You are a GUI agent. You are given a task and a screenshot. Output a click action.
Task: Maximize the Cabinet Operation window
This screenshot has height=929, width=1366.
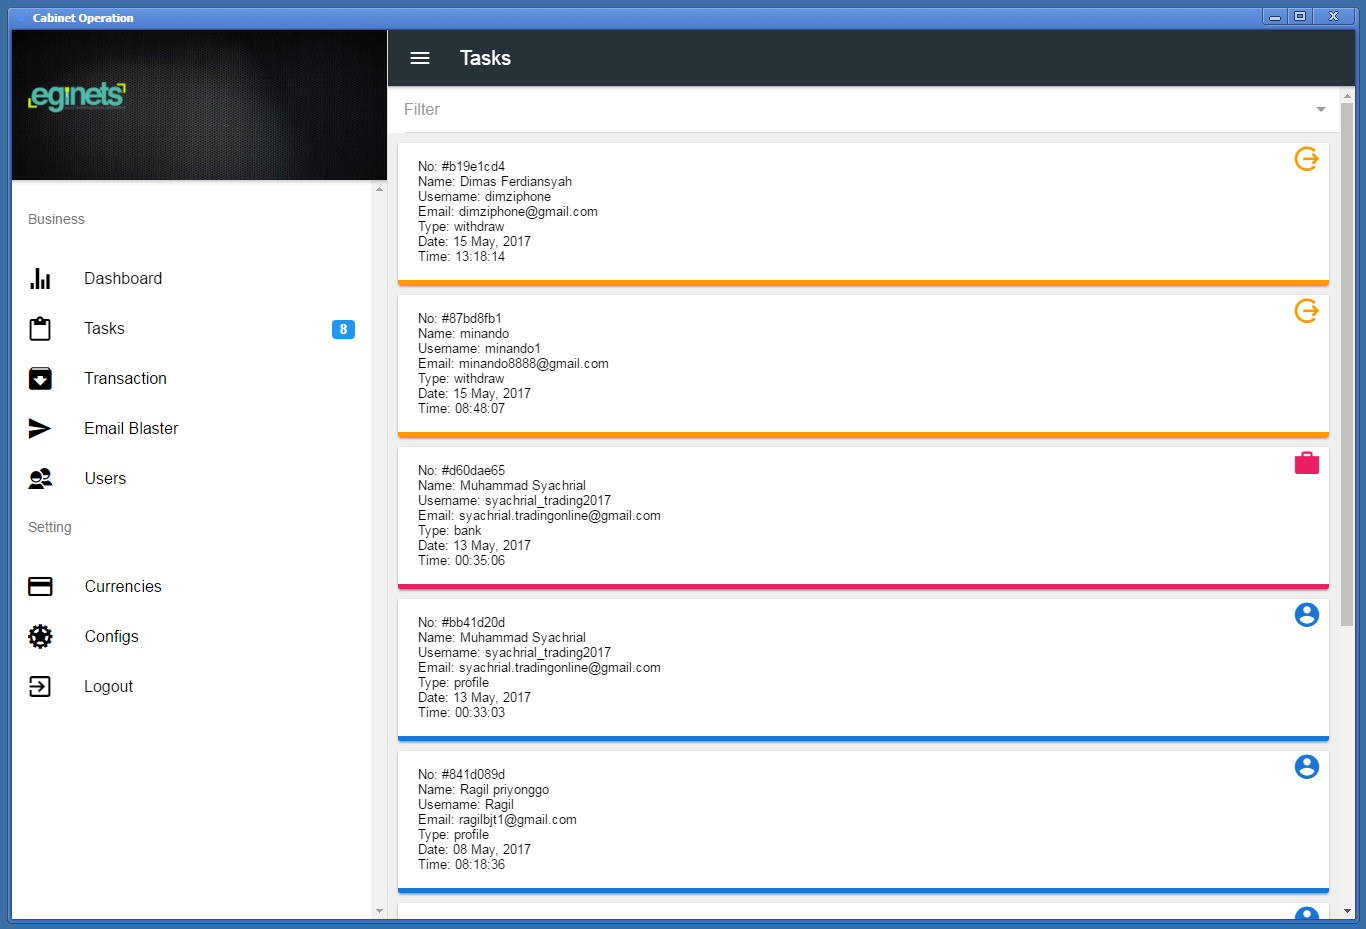[x=1300, y=16]
